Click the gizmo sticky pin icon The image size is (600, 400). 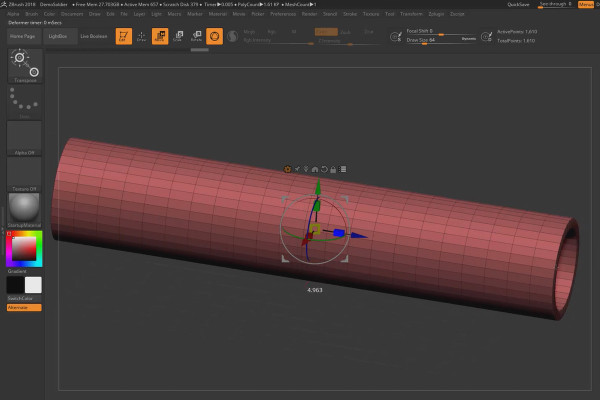(297, 169)
